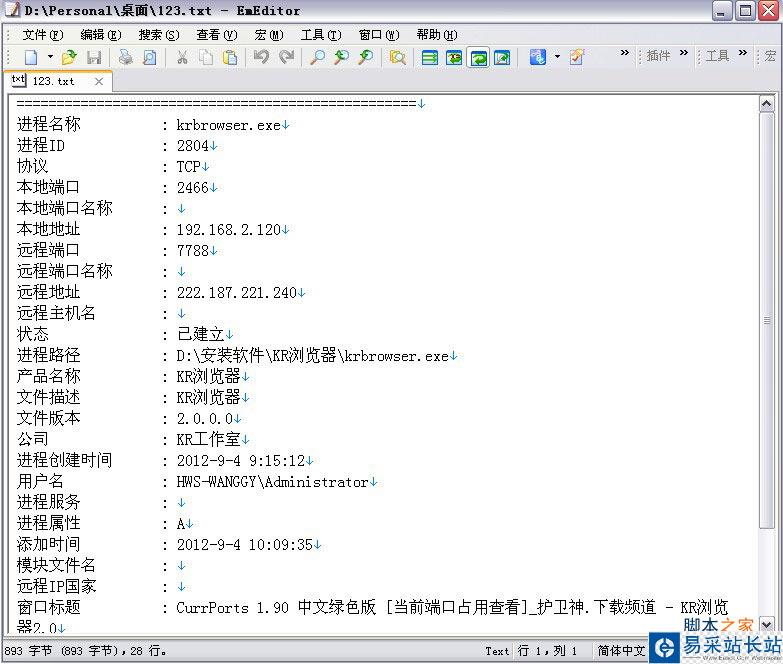Open Print Preview icon

(x=149, y=57)
